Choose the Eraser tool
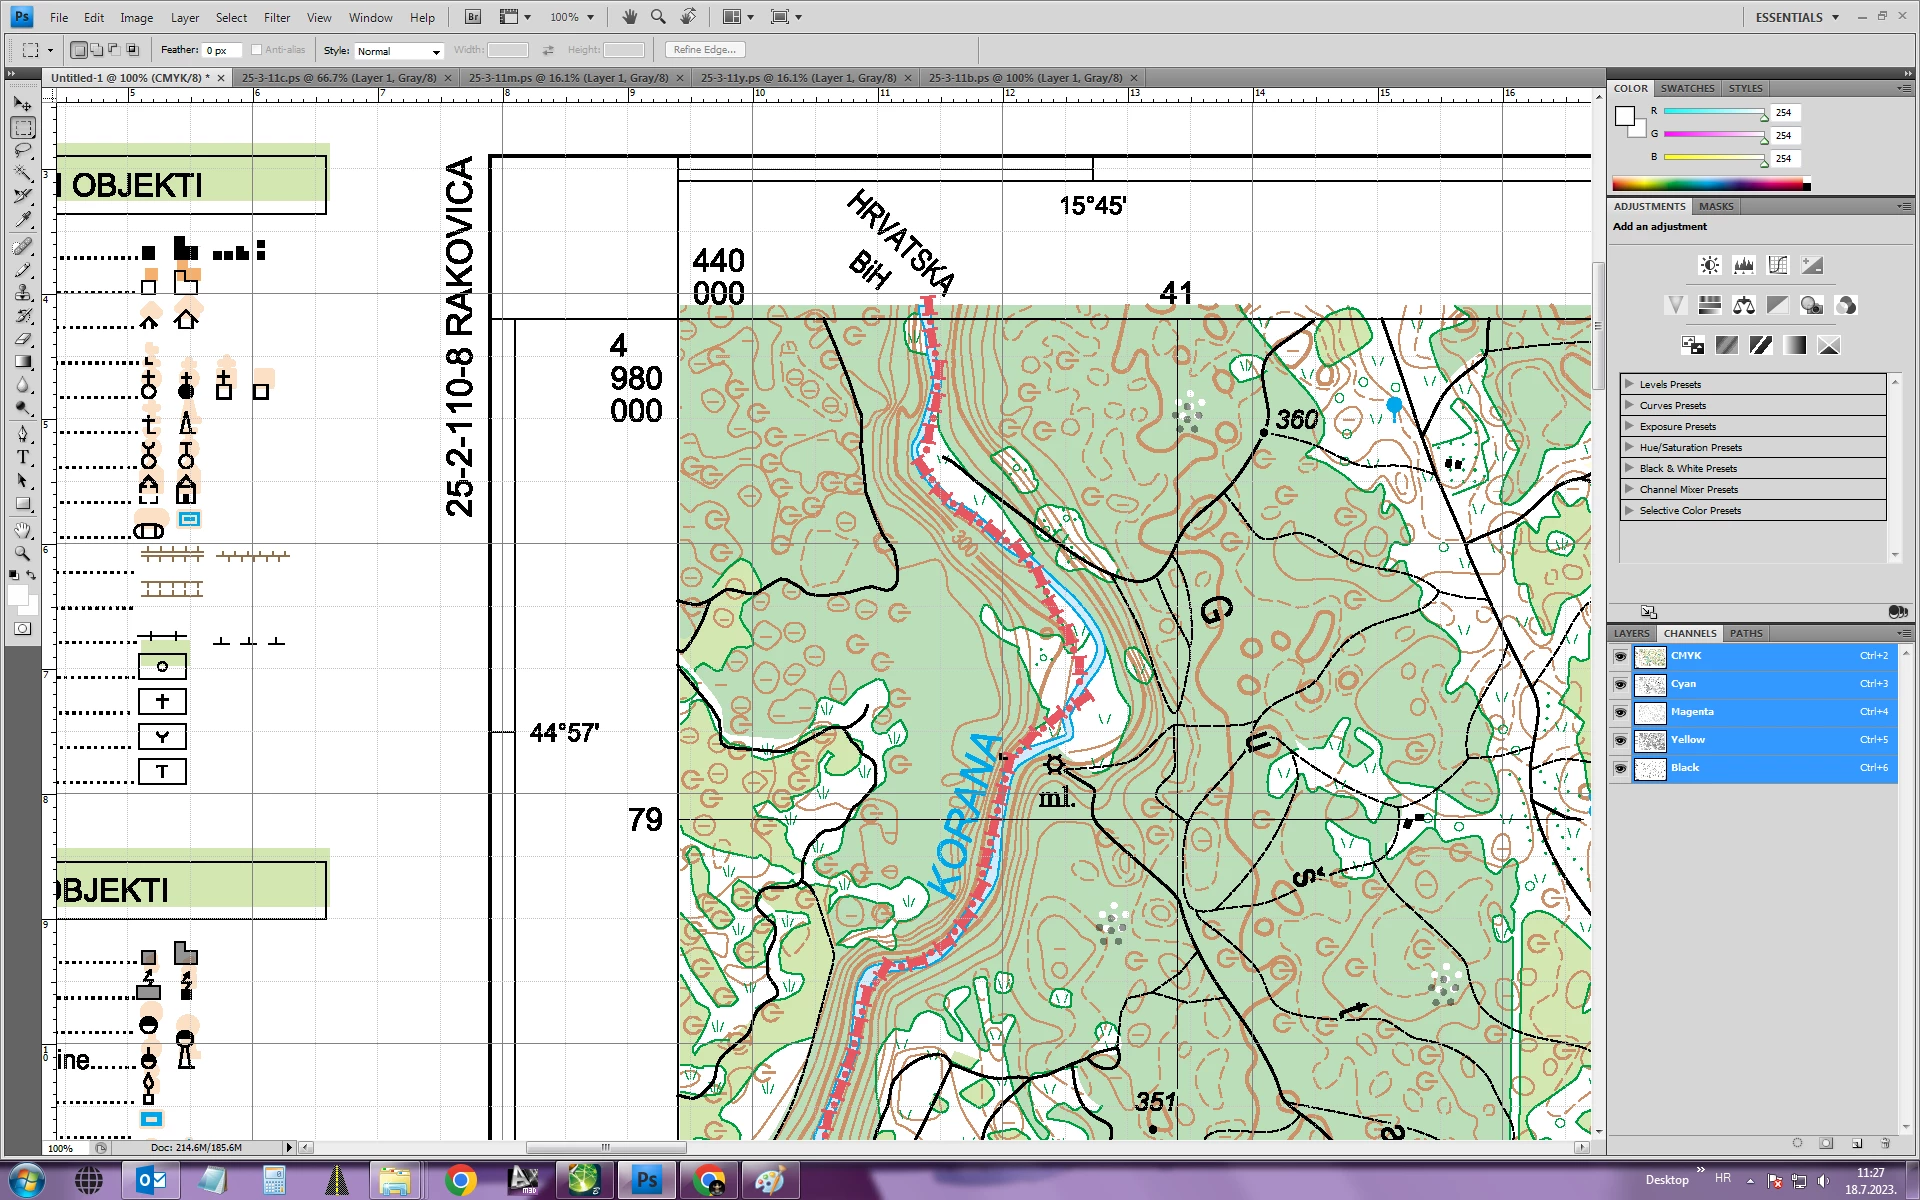1920x1200 pixels. (23, 339)
